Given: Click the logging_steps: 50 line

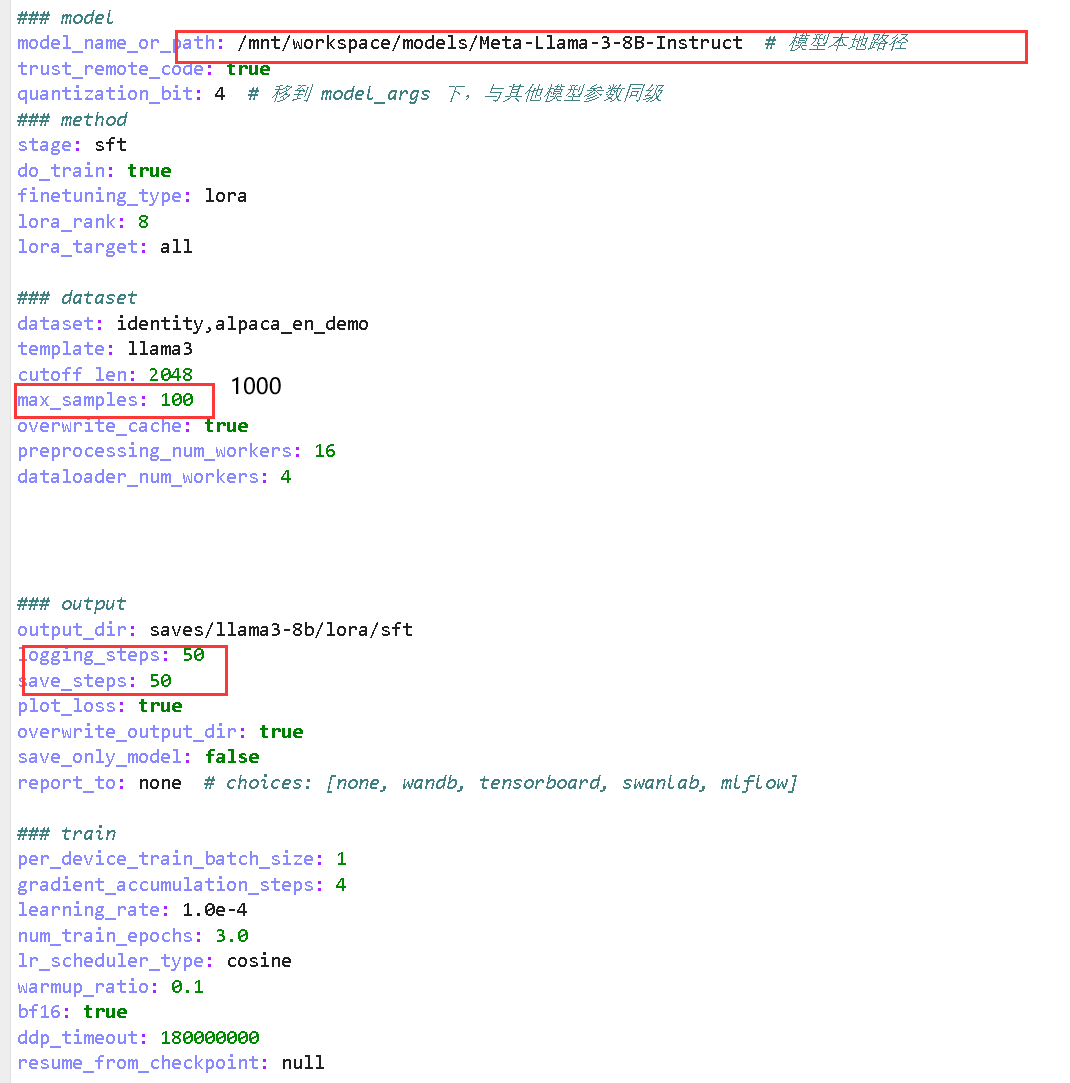Looking at the screenshot, I should tap(111, 655).
